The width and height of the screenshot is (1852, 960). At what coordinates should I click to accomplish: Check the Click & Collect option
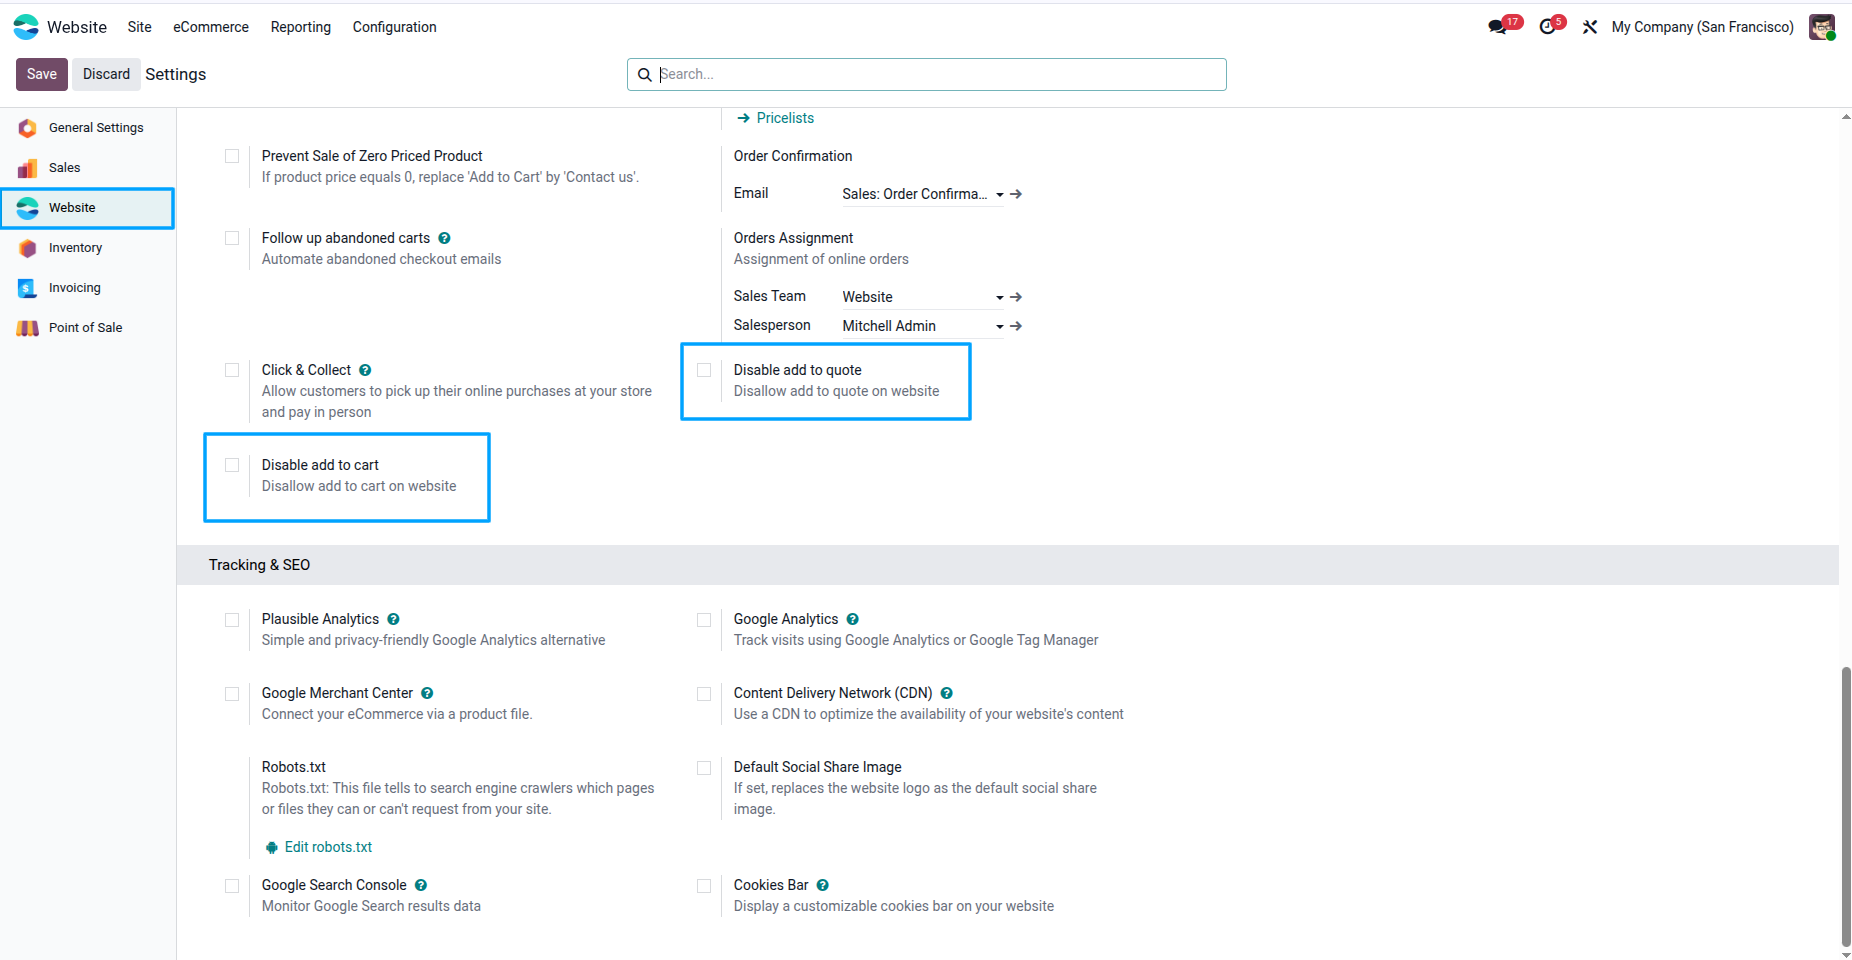[232, 370]
